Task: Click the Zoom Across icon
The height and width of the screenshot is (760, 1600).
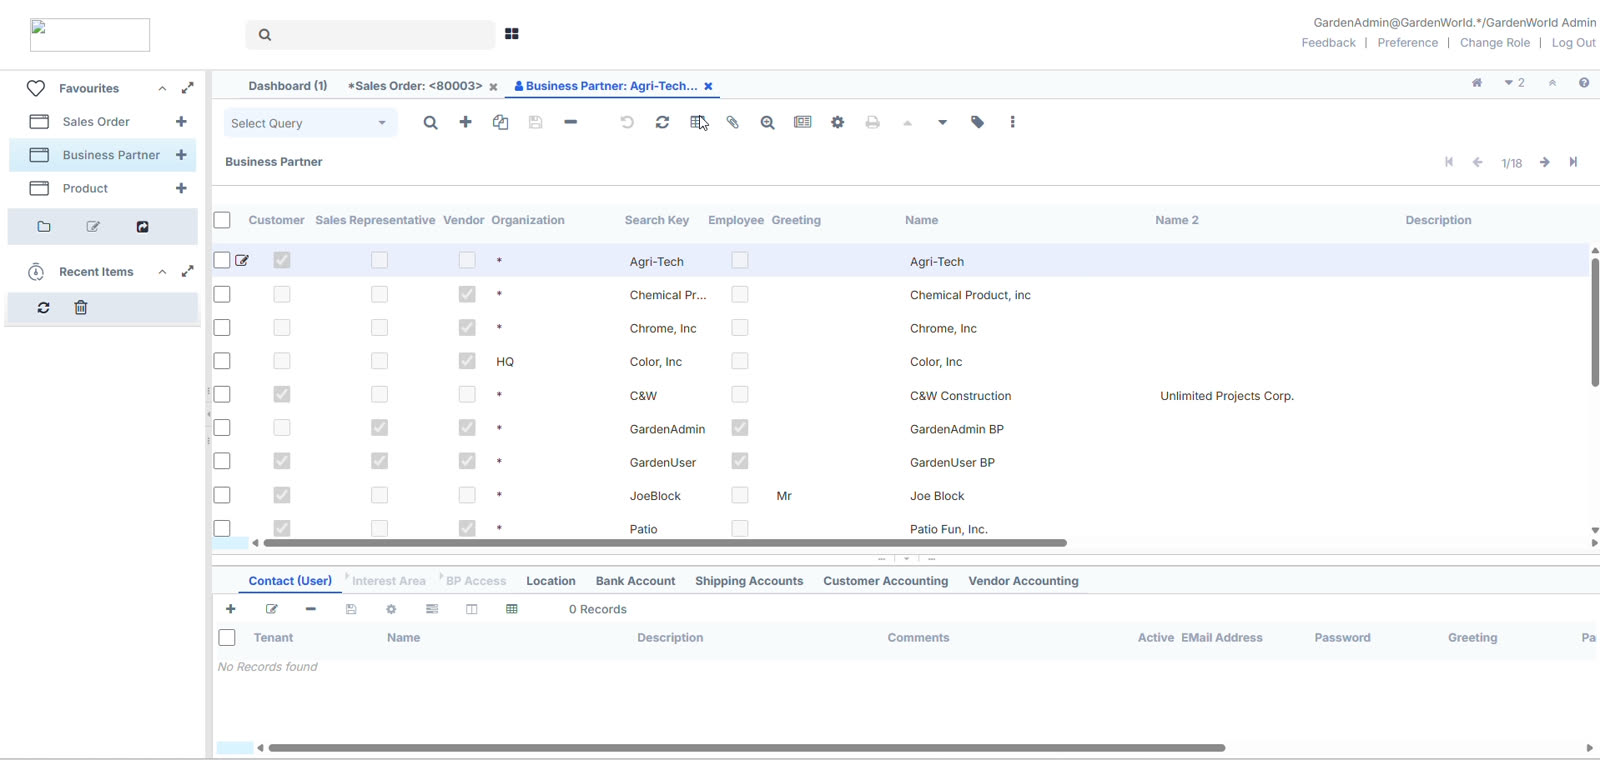Action: [x=767, y=122]
